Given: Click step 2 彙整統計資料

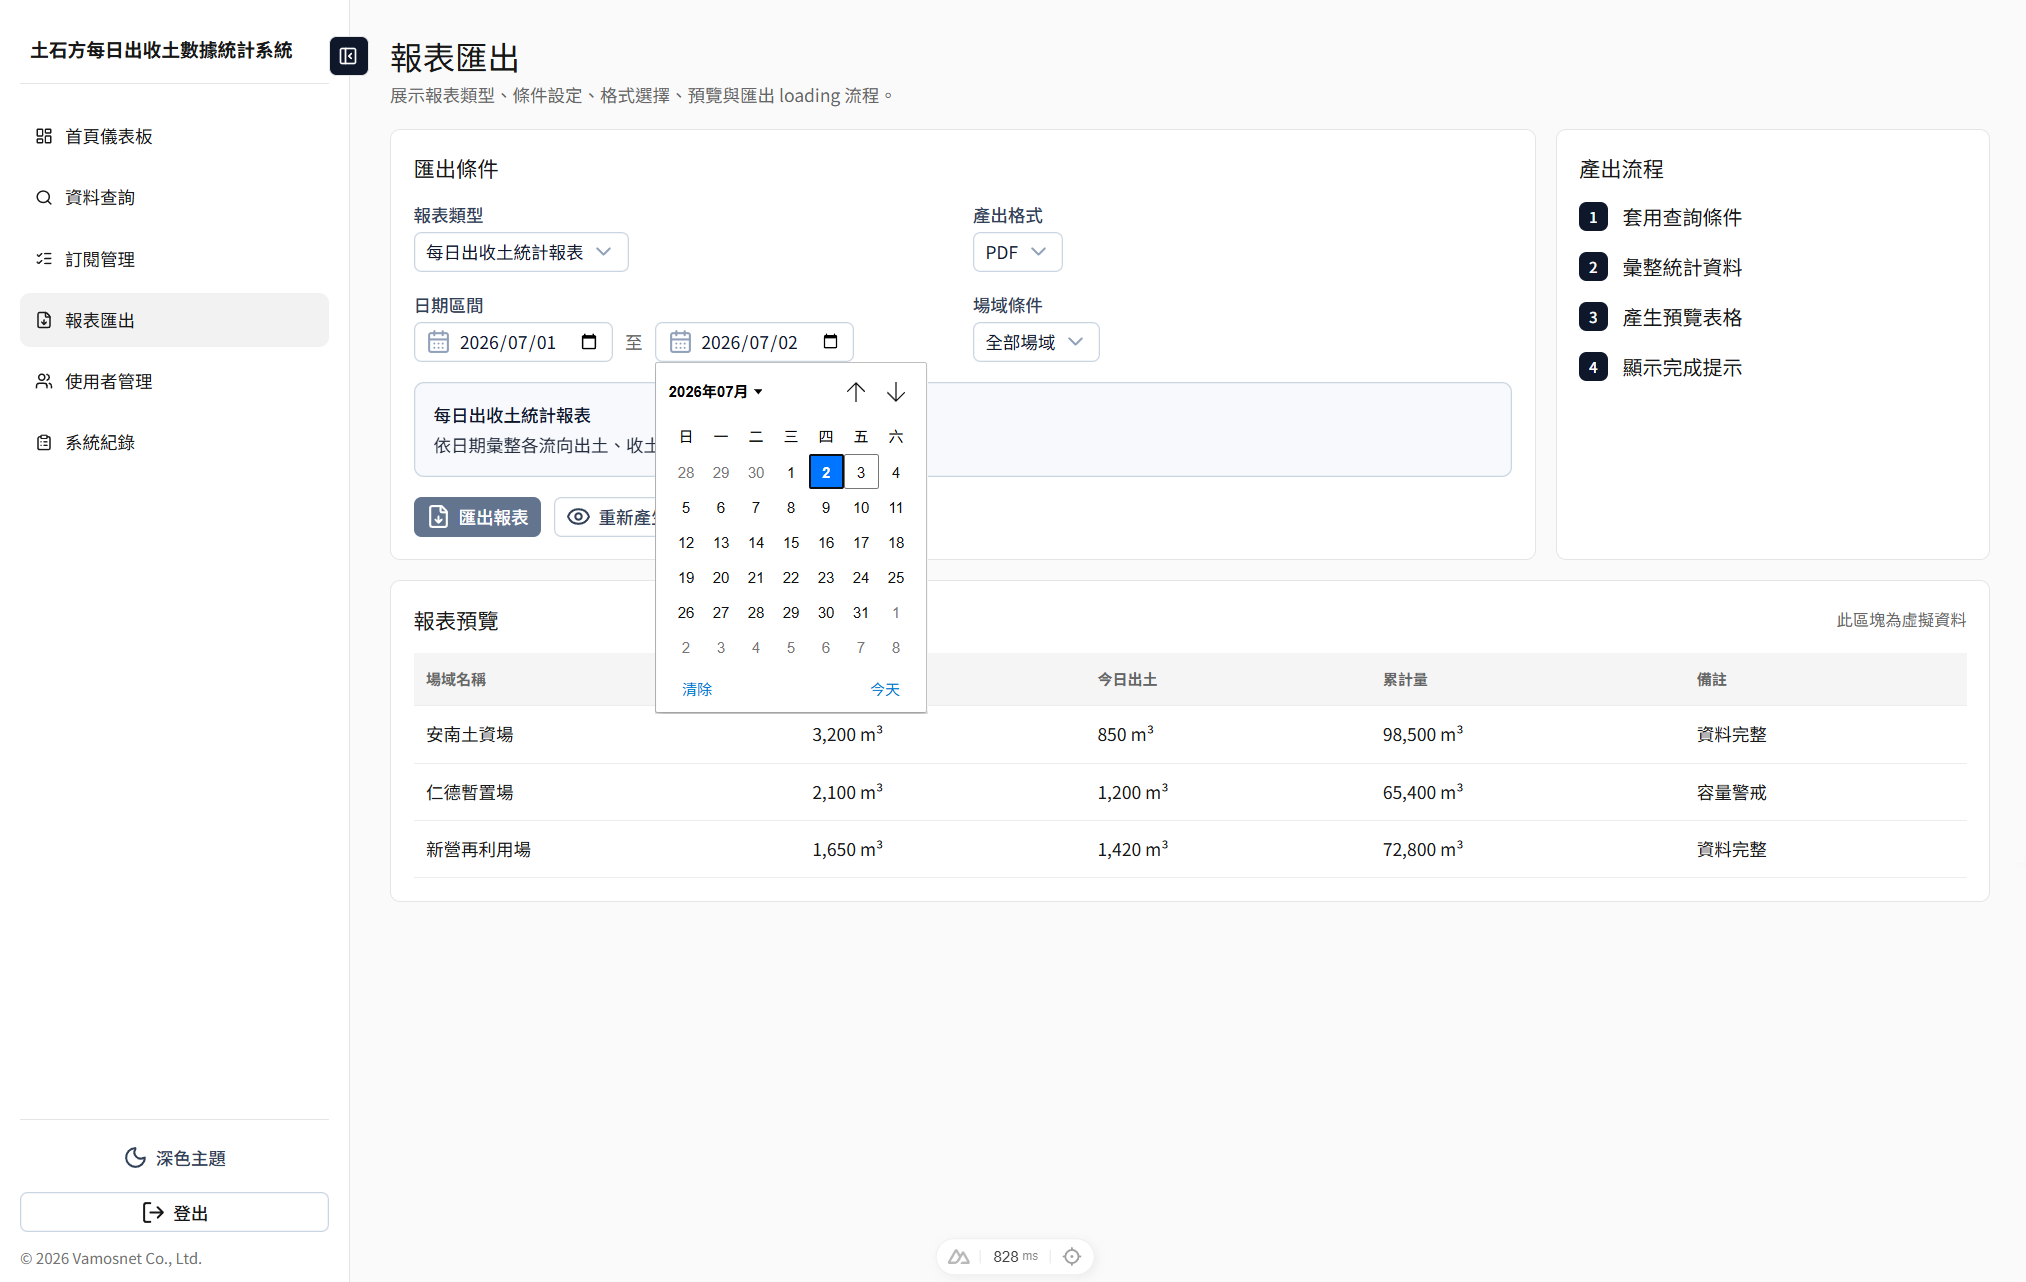Looking at the screenshot, I should coord(1660,267).
